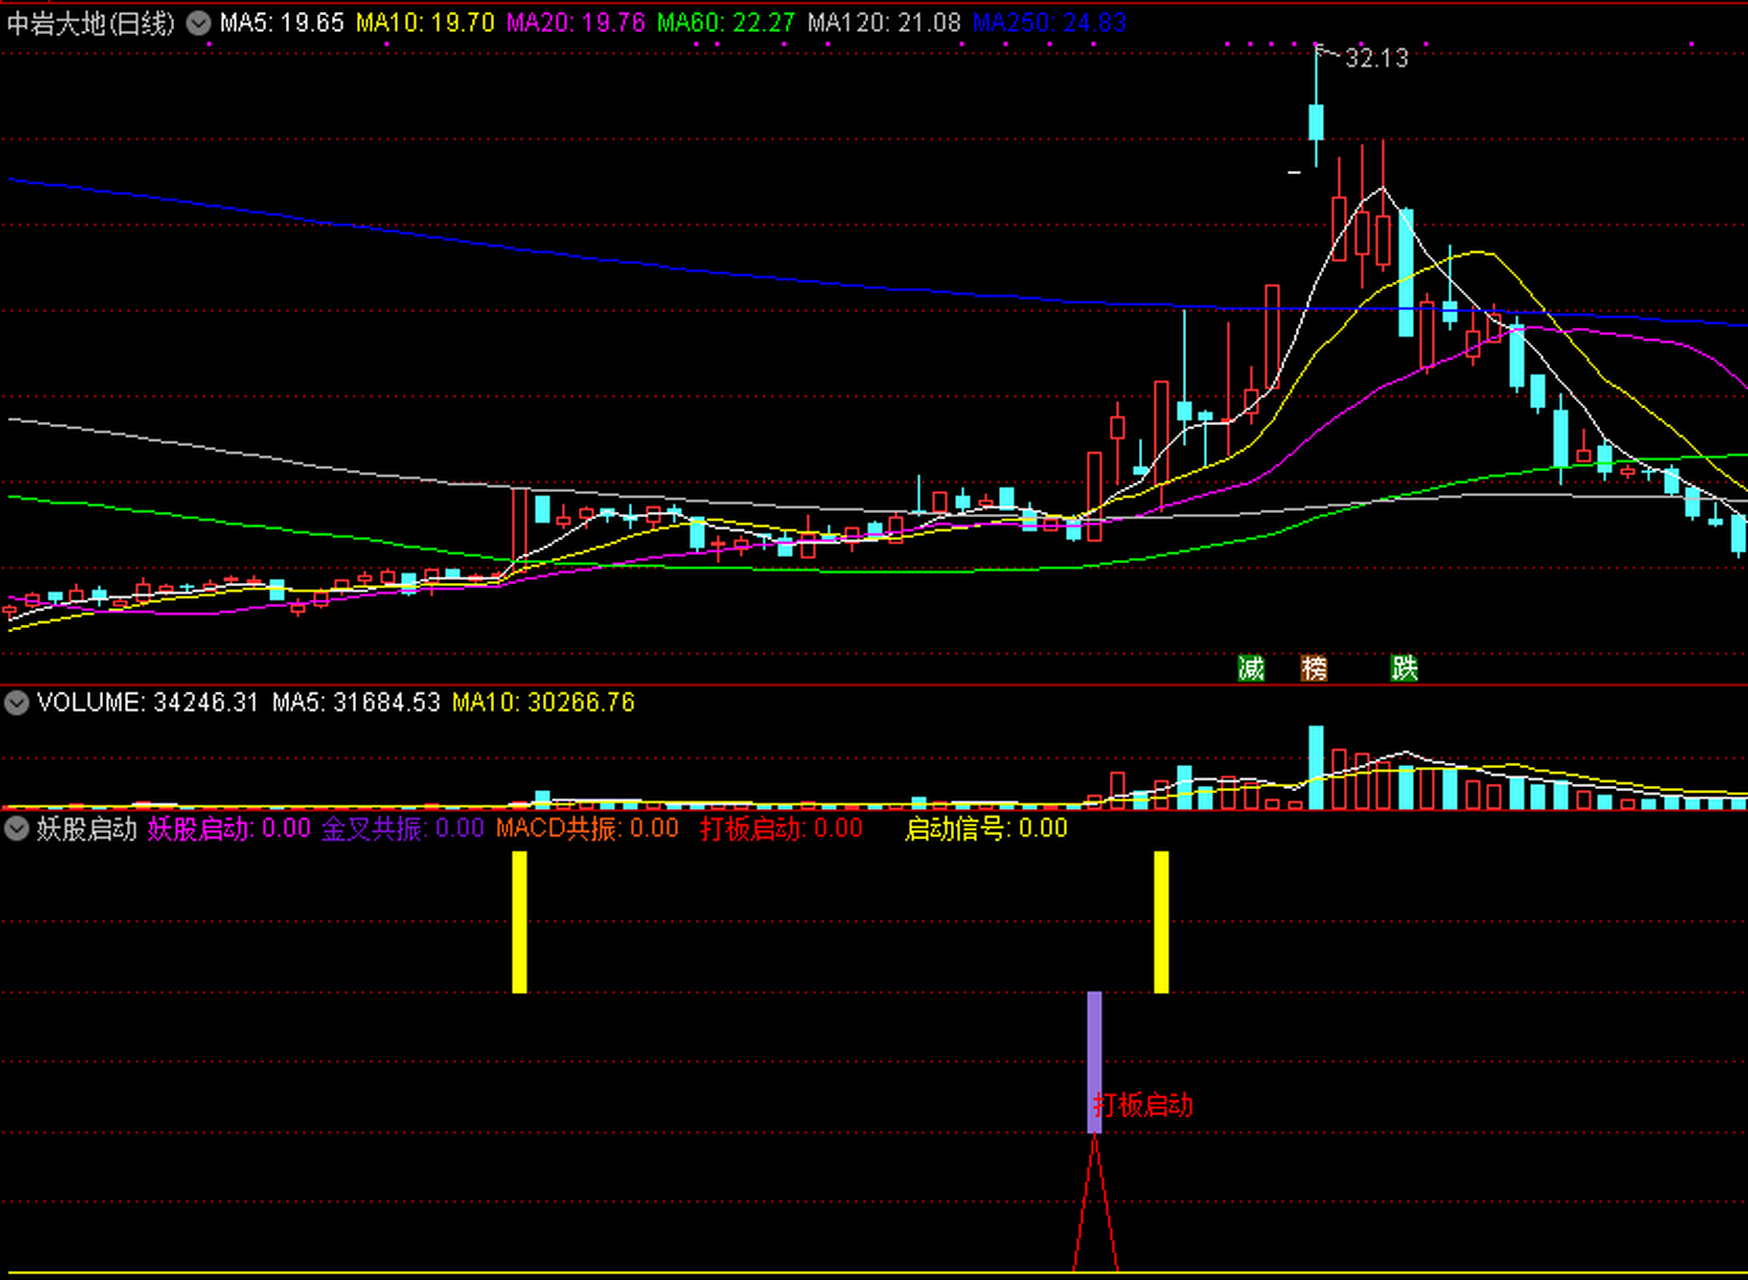Select the 金叉共振: 0.00 value
Image resolution: width=1748 pixels, height=1280 pixels.
[x=402, y=828]
